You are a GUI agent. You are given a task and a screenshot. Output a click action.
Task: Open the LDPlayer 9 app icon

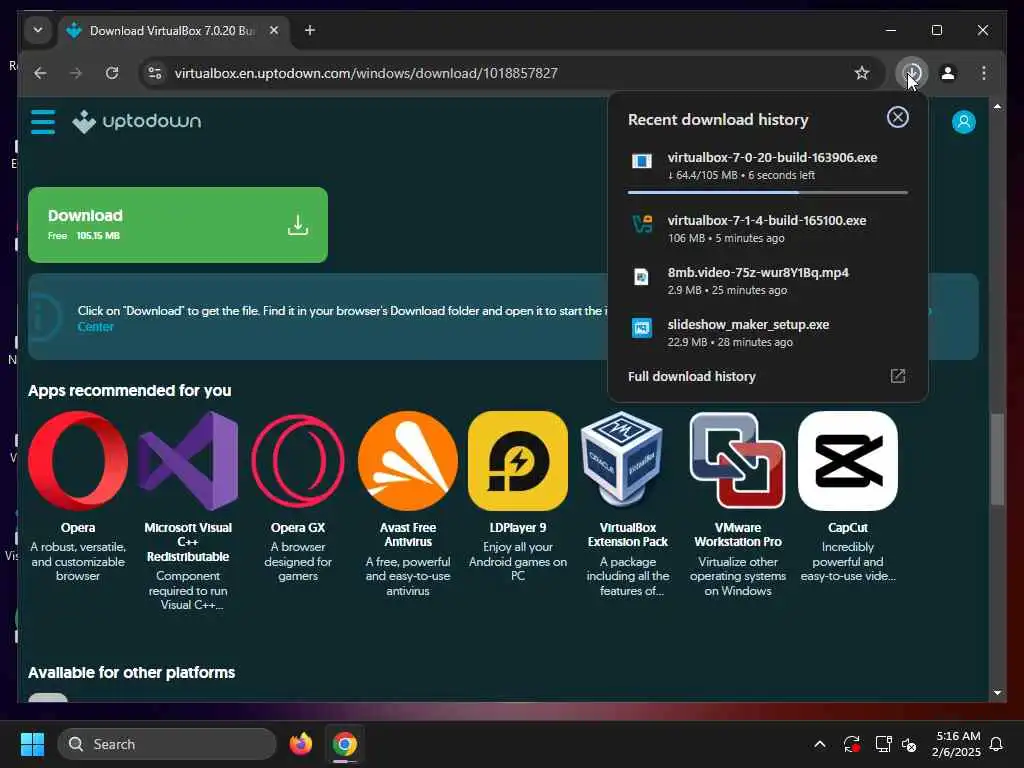(518, 460)
